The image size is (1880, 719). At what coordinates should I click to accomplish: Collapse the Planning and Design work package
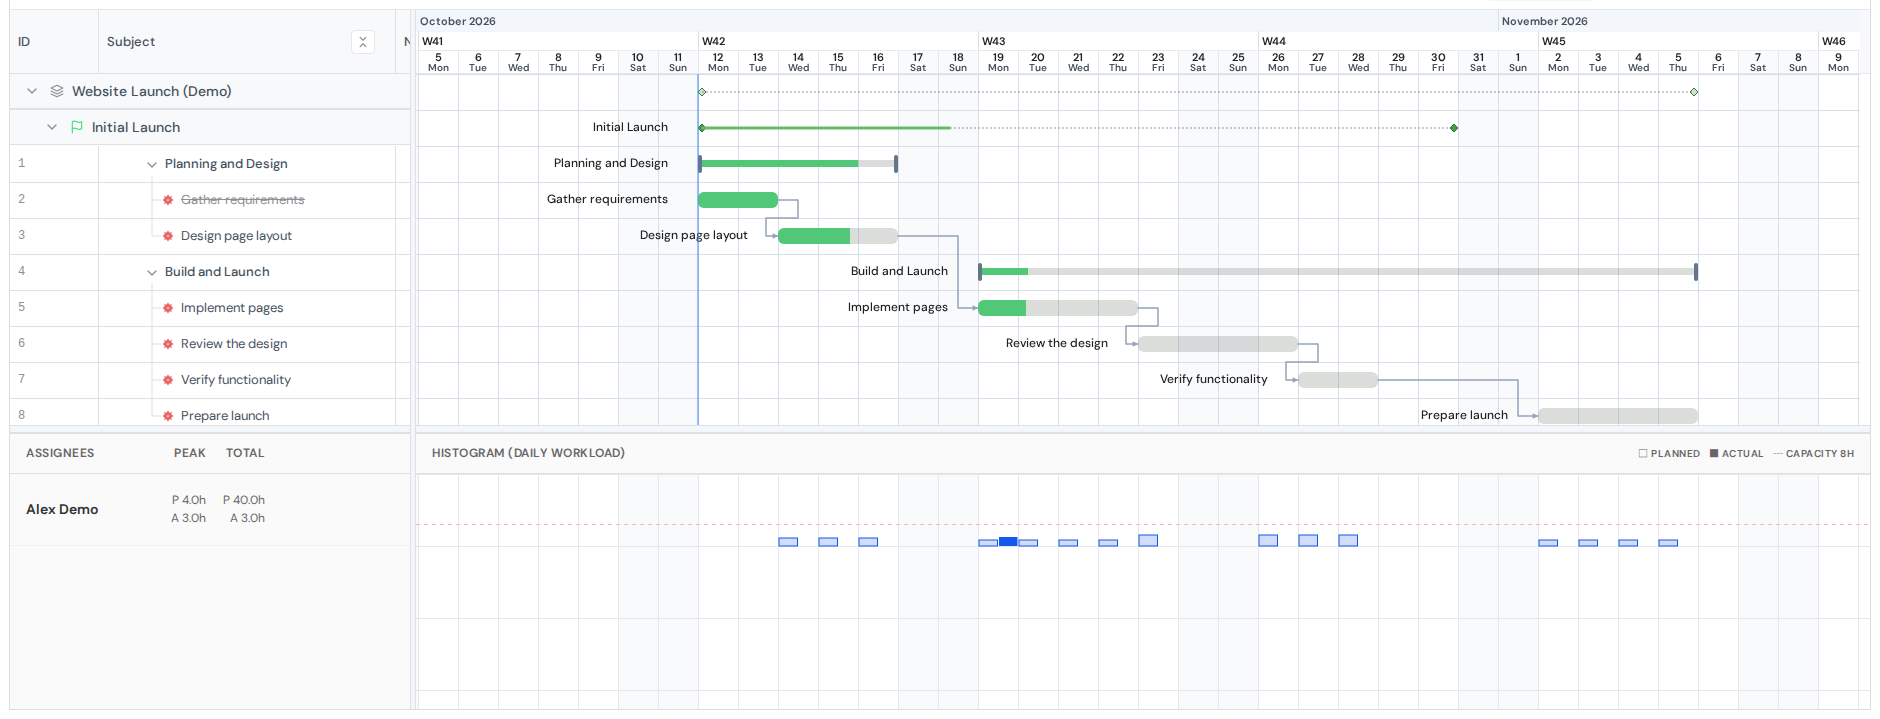[152, 164]
